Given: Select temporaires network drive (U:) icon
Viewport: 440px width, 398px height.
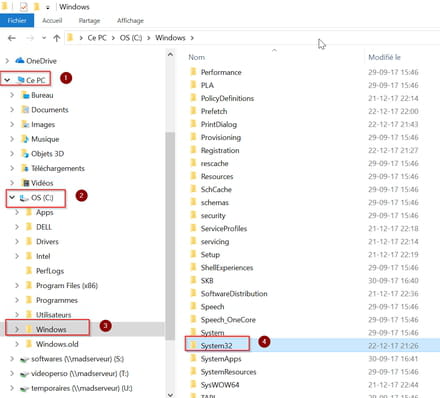Looking at the screenshot, I should [24, 389].
